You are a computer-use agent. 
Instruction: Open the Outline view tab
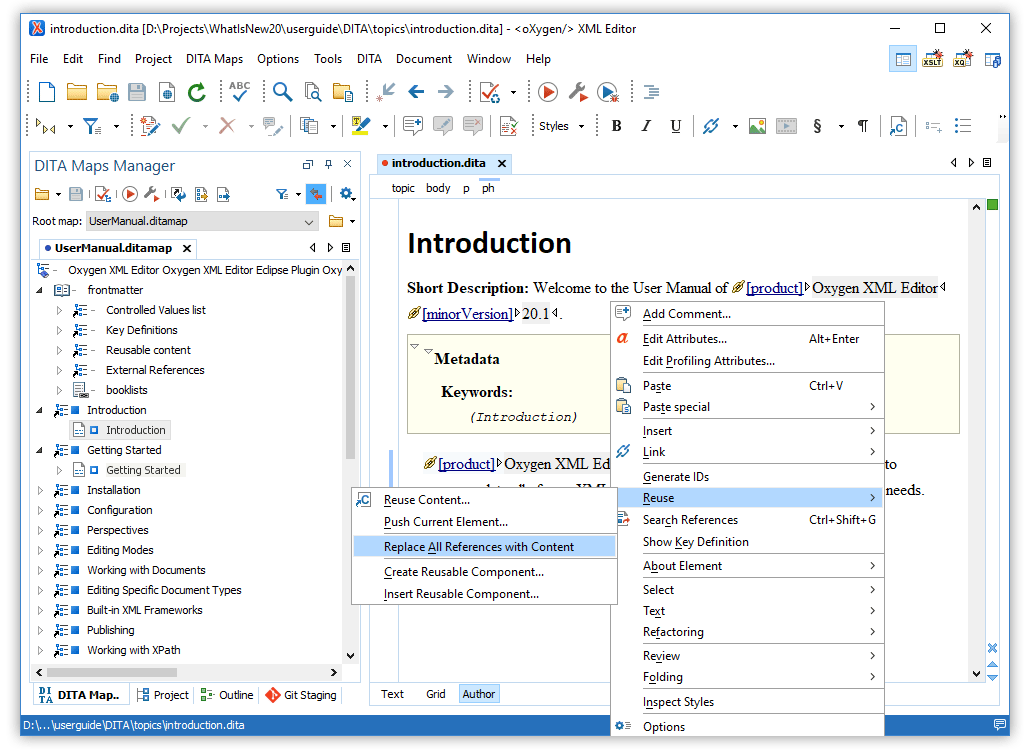(227, 695)
